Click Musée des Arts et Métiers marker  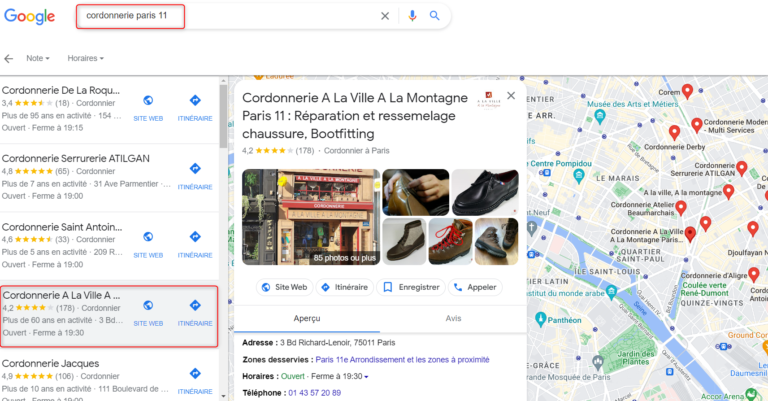pyautogui.click(x=600, y=117)
